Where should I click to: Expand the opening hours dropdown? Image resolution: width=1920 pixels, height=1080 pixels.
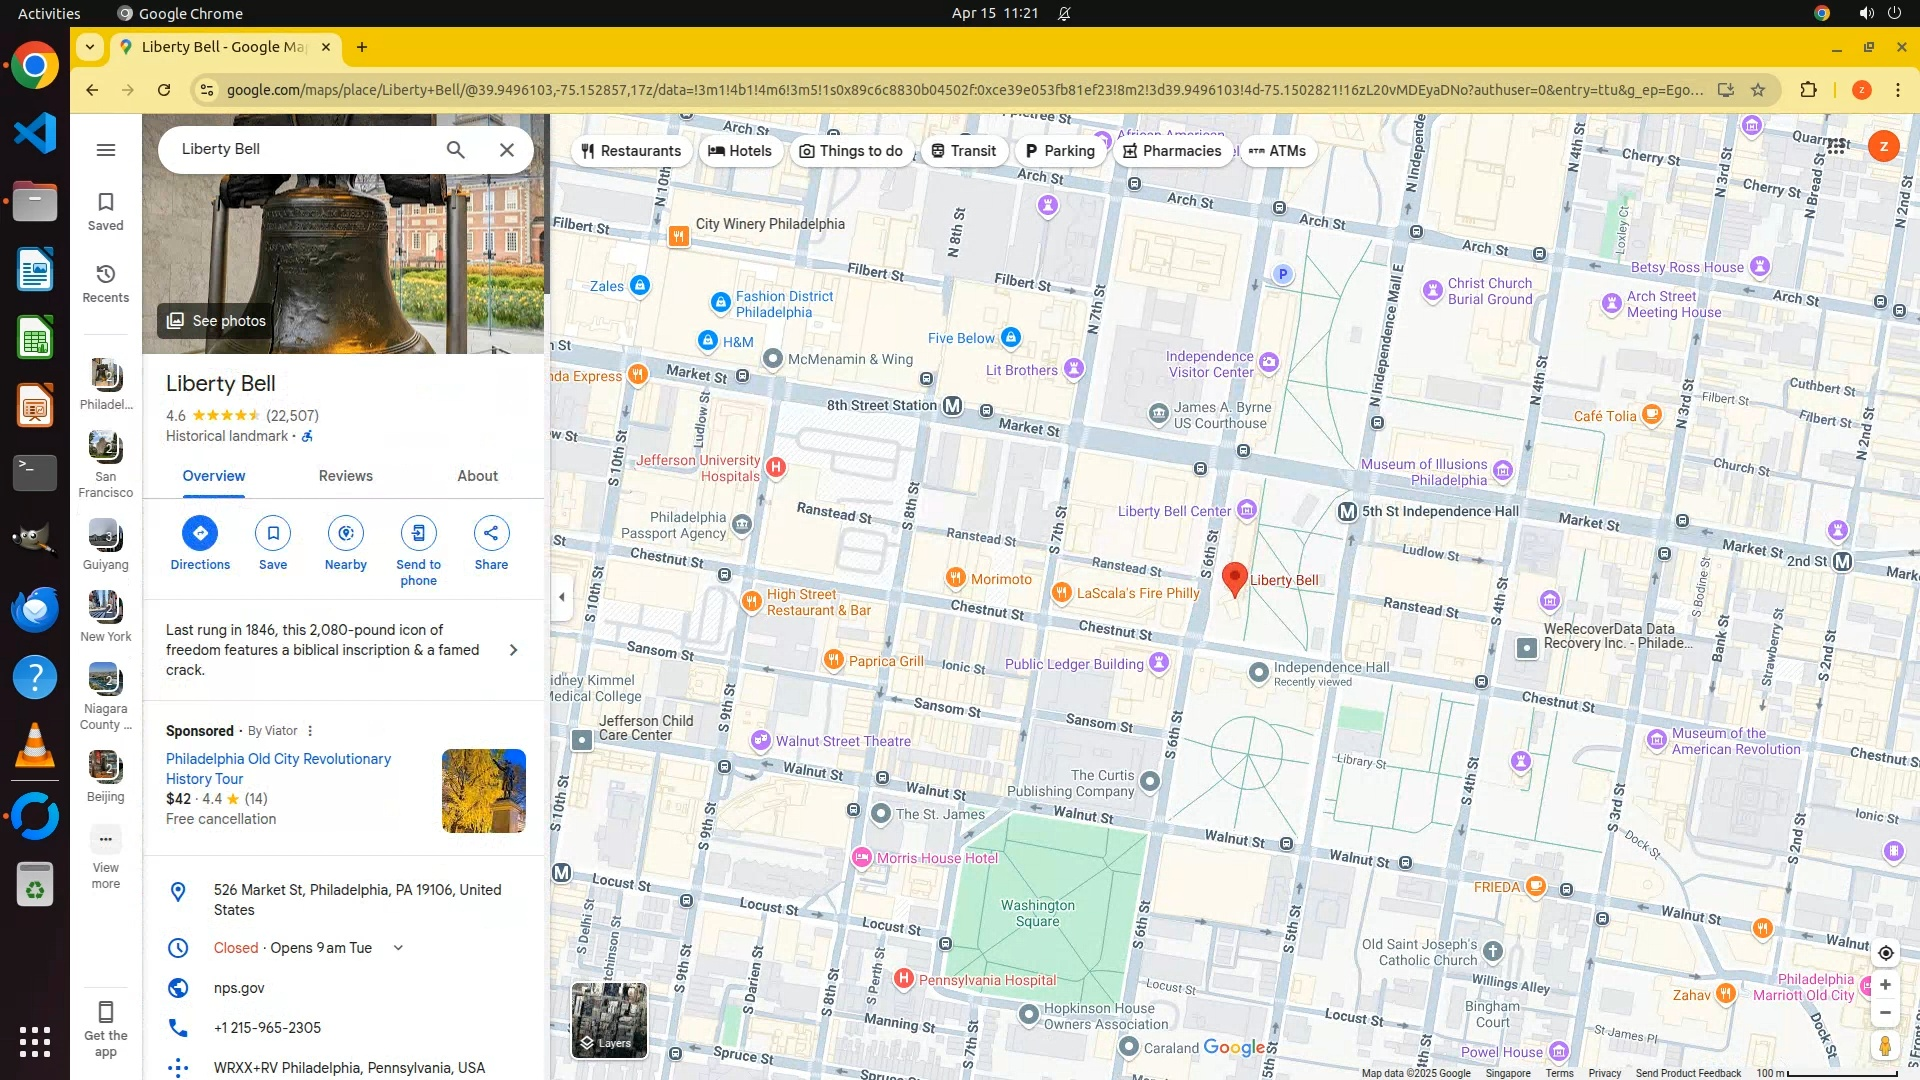(398, 948)
